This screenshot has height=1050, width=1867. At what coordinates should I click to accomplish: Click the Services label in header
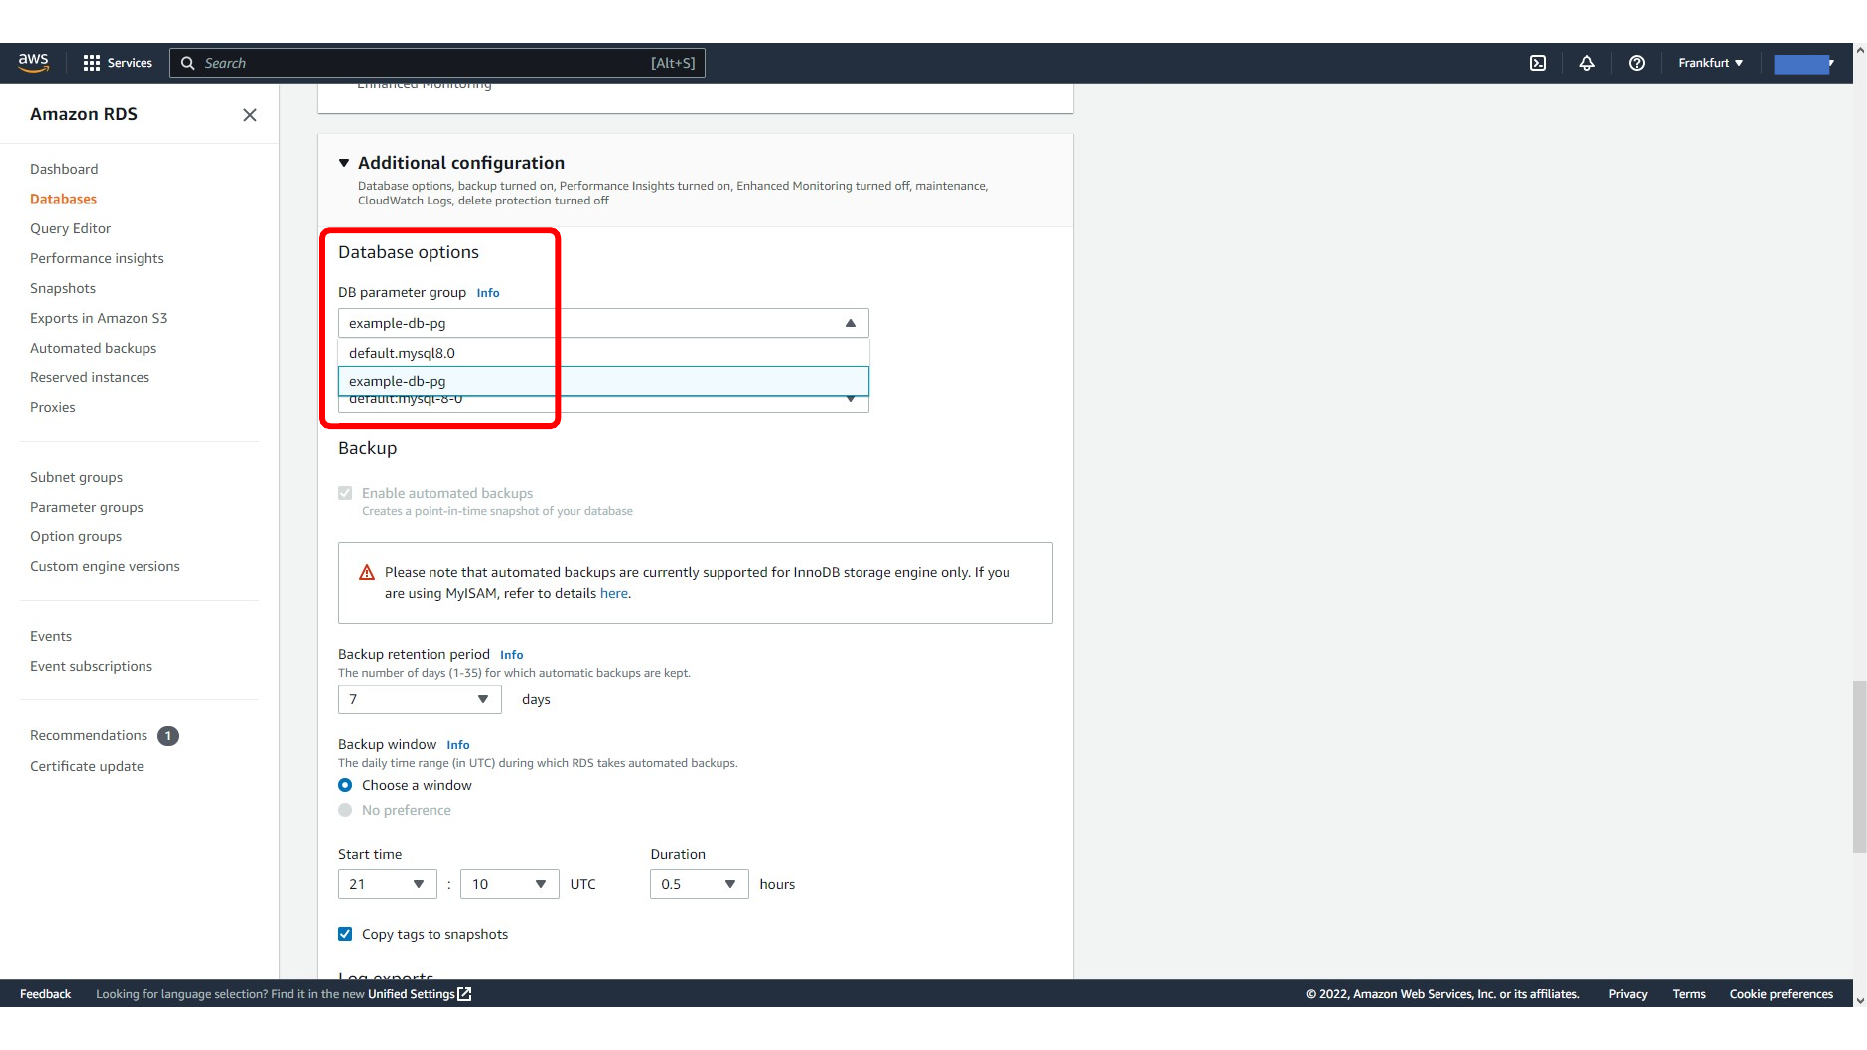coord(130,63)
